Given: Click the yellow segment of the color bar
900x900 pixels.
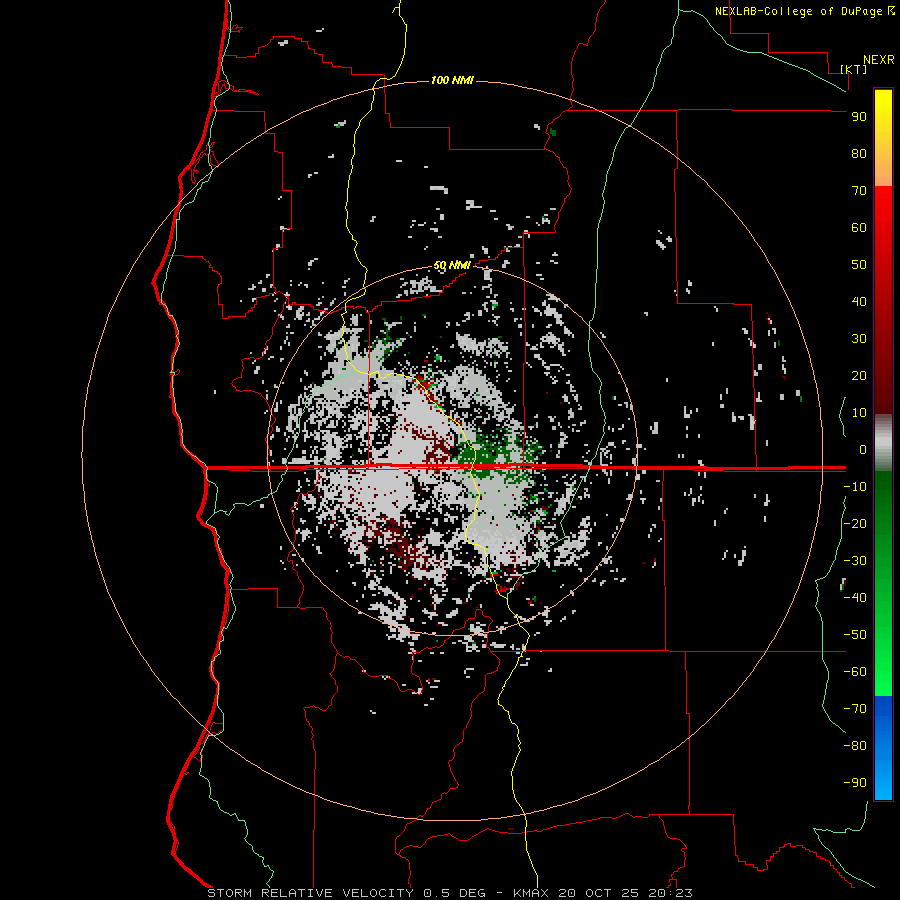Looking at the screenshot, I should (883, 138).
